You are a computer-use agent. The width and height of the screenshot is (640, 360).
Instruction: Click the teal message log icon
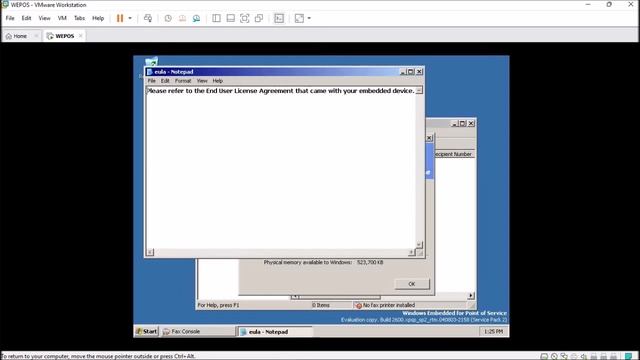click(x=629, y=356)
